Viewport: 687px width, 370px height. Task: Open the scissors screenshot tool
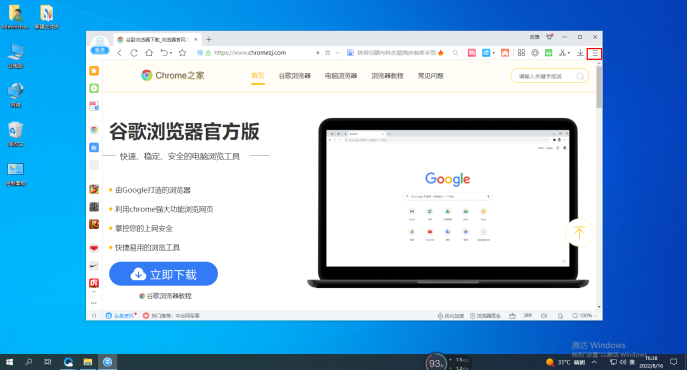[x=562, y=53]
